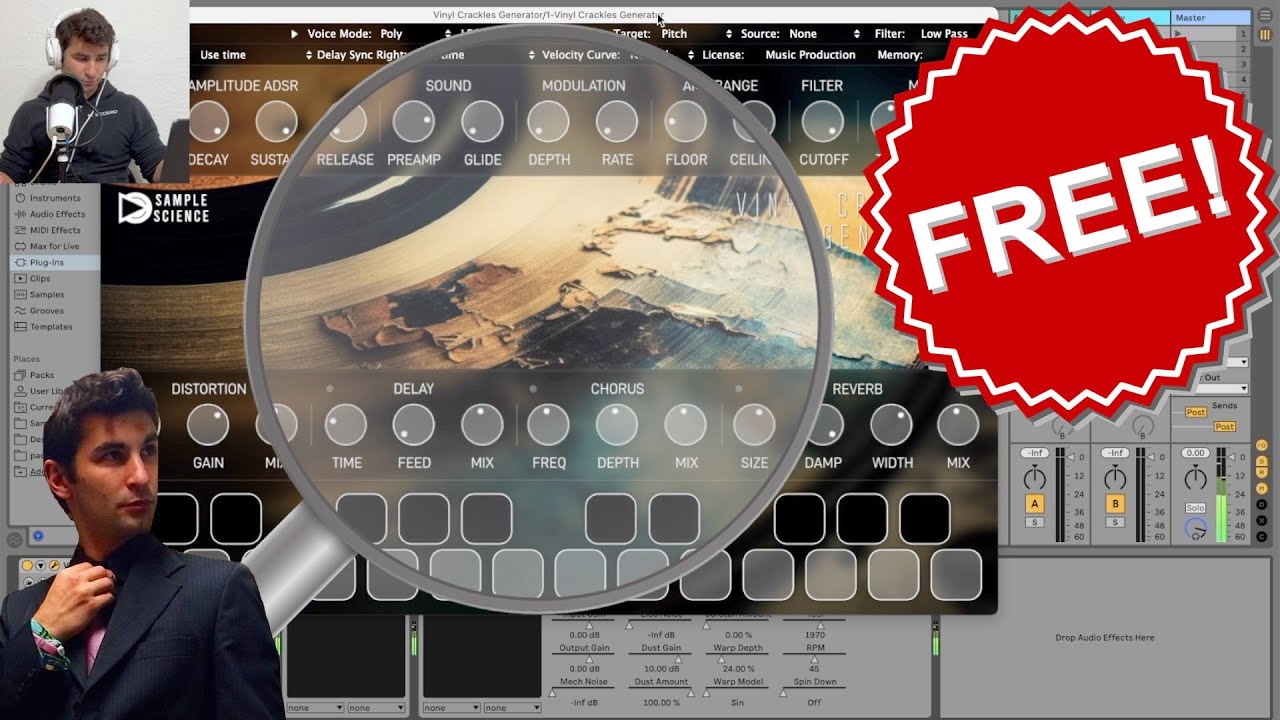Screen dimensions: 1280x720
Task: Open Packs under Places
Action: tap(41, 375)
